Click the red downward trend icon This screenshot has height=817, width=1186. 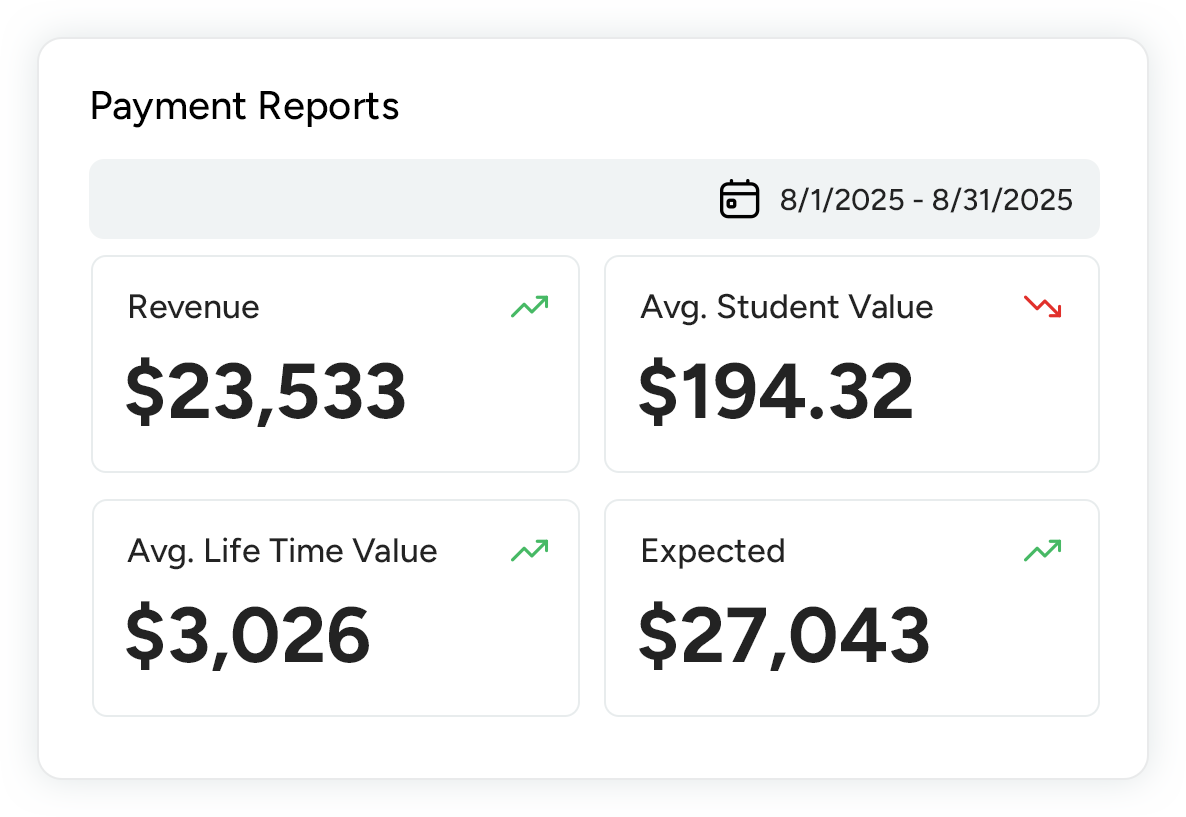(x=1042, y=306)
